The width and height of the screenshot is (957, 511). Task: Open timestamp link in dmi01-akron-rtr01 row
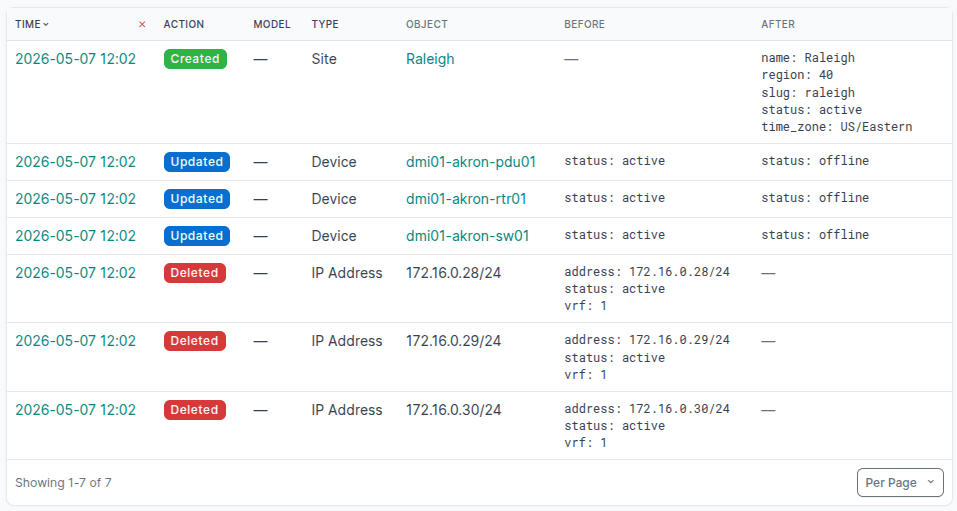pyautogui.click(x=76, y=199)
